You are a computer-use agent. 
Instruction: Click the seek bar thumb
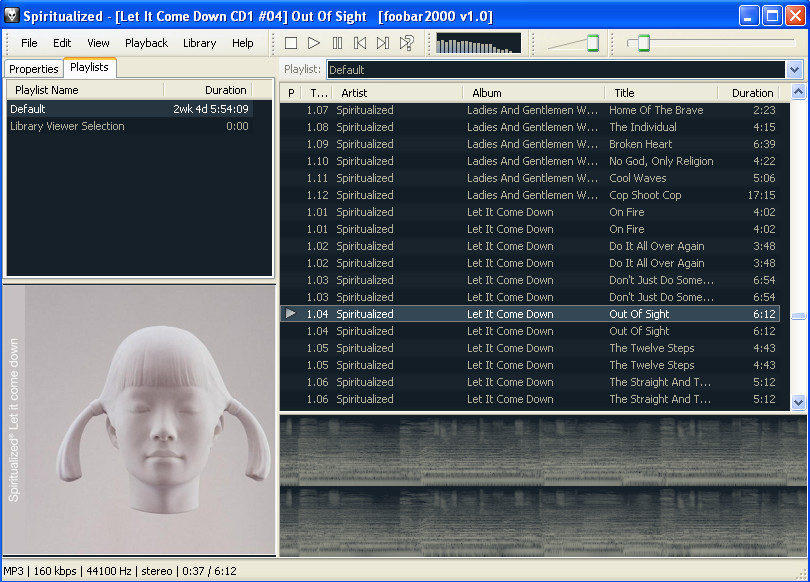pos(644,43)
